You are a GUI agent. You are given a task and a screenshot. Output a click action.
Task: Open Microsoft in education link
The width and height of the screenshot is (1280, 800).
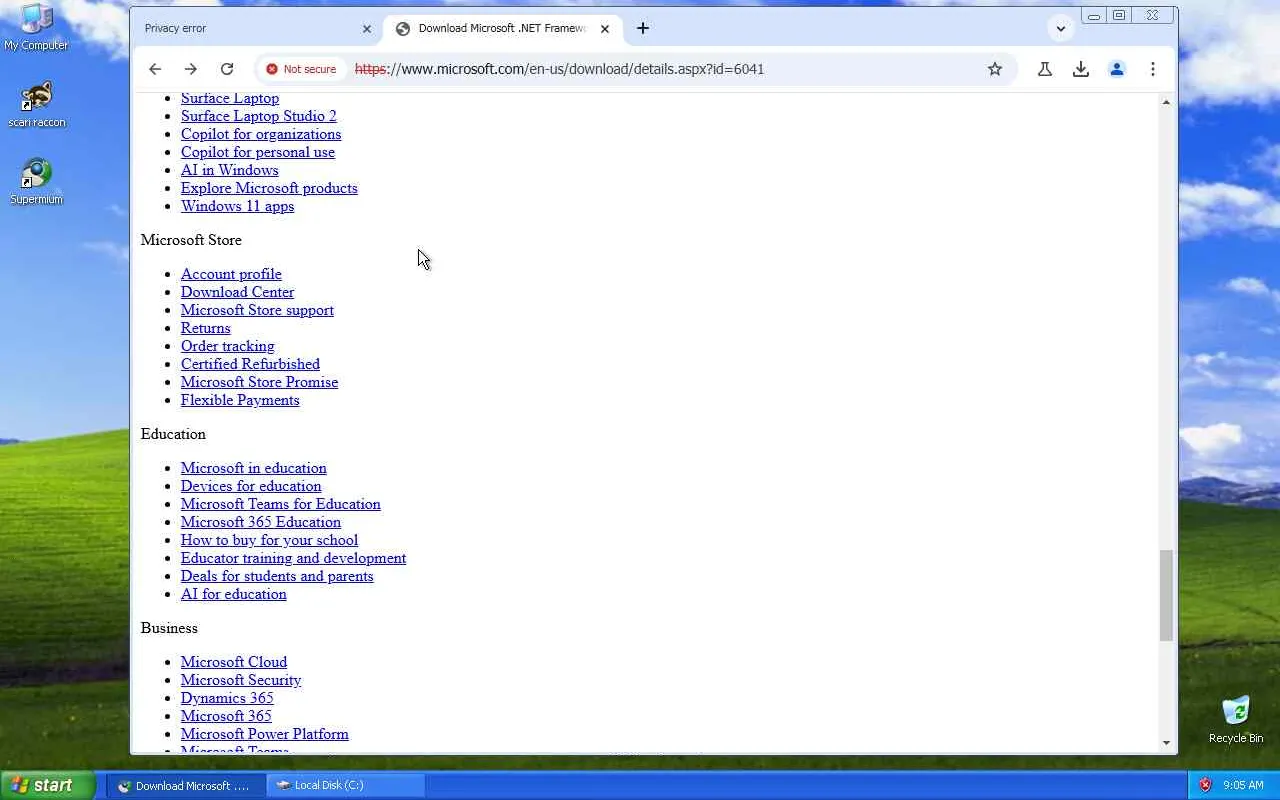tap(254, 468)
